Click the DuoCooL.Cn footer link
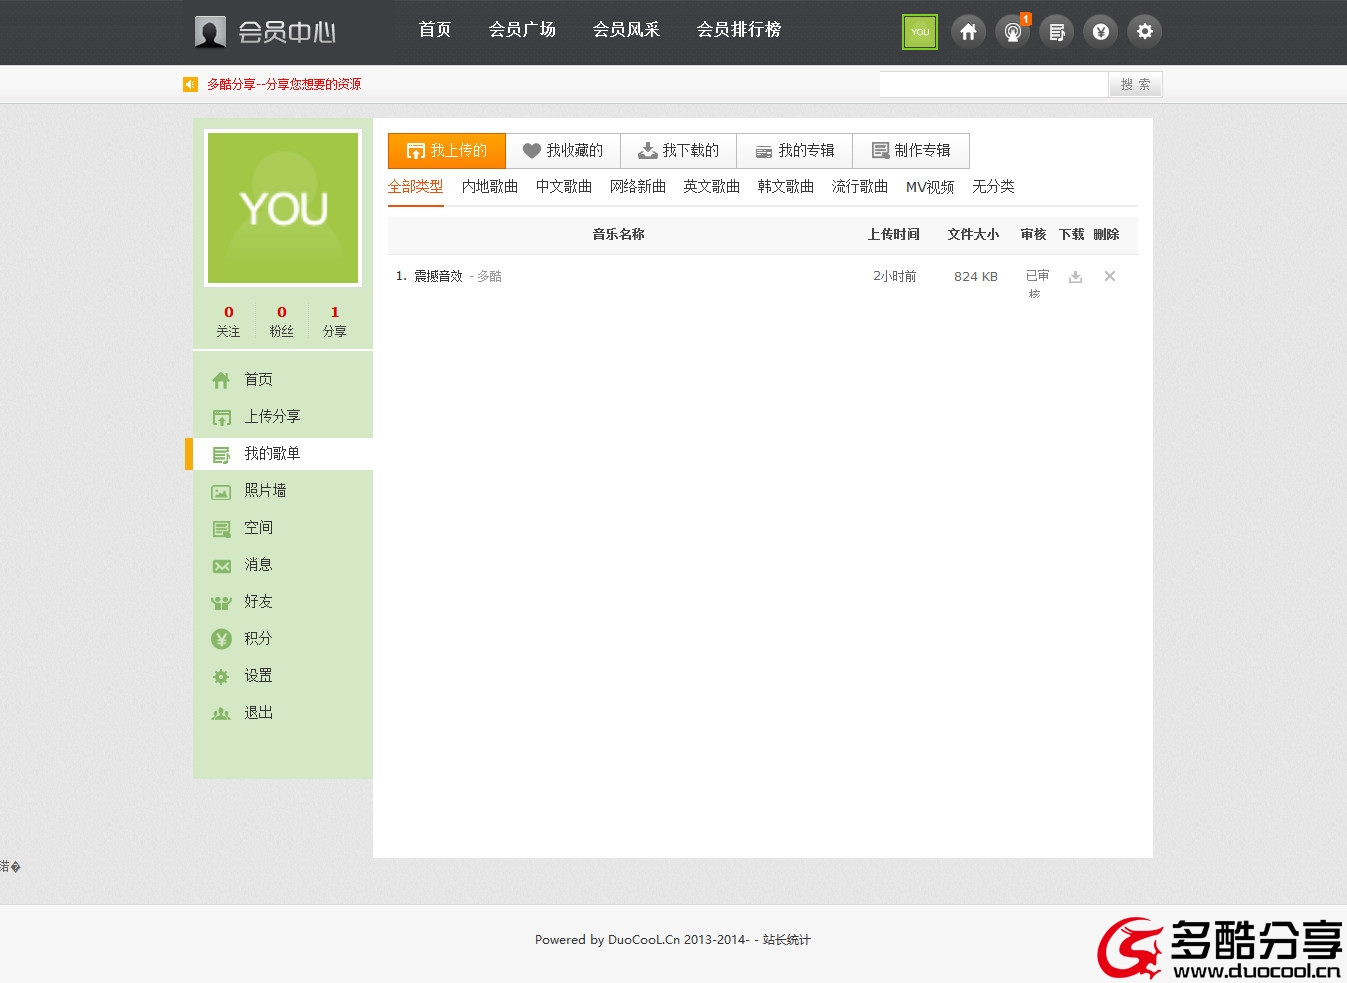Image resolution: width=1347 pixels, height=983 pixels. pos(643,940)
